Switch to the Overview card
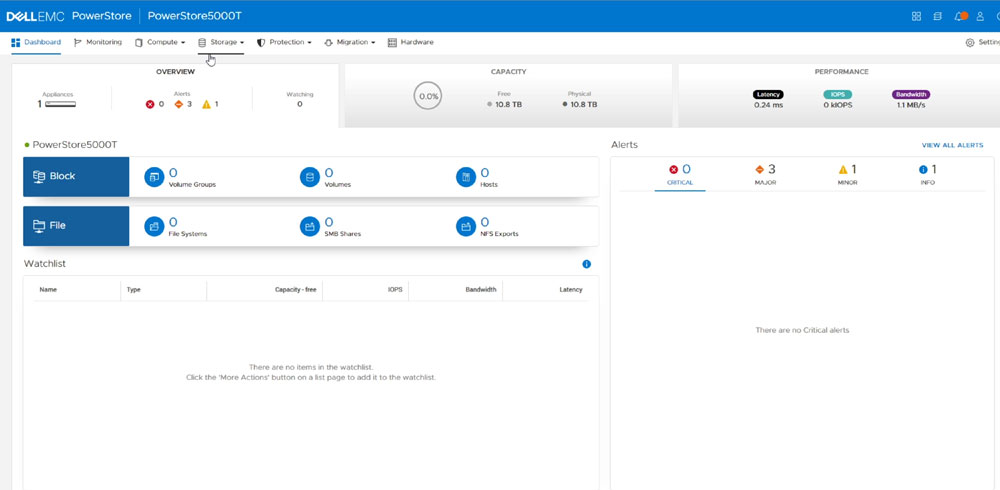The height and width of the screenshot is (490, 1000). point(175,95)
